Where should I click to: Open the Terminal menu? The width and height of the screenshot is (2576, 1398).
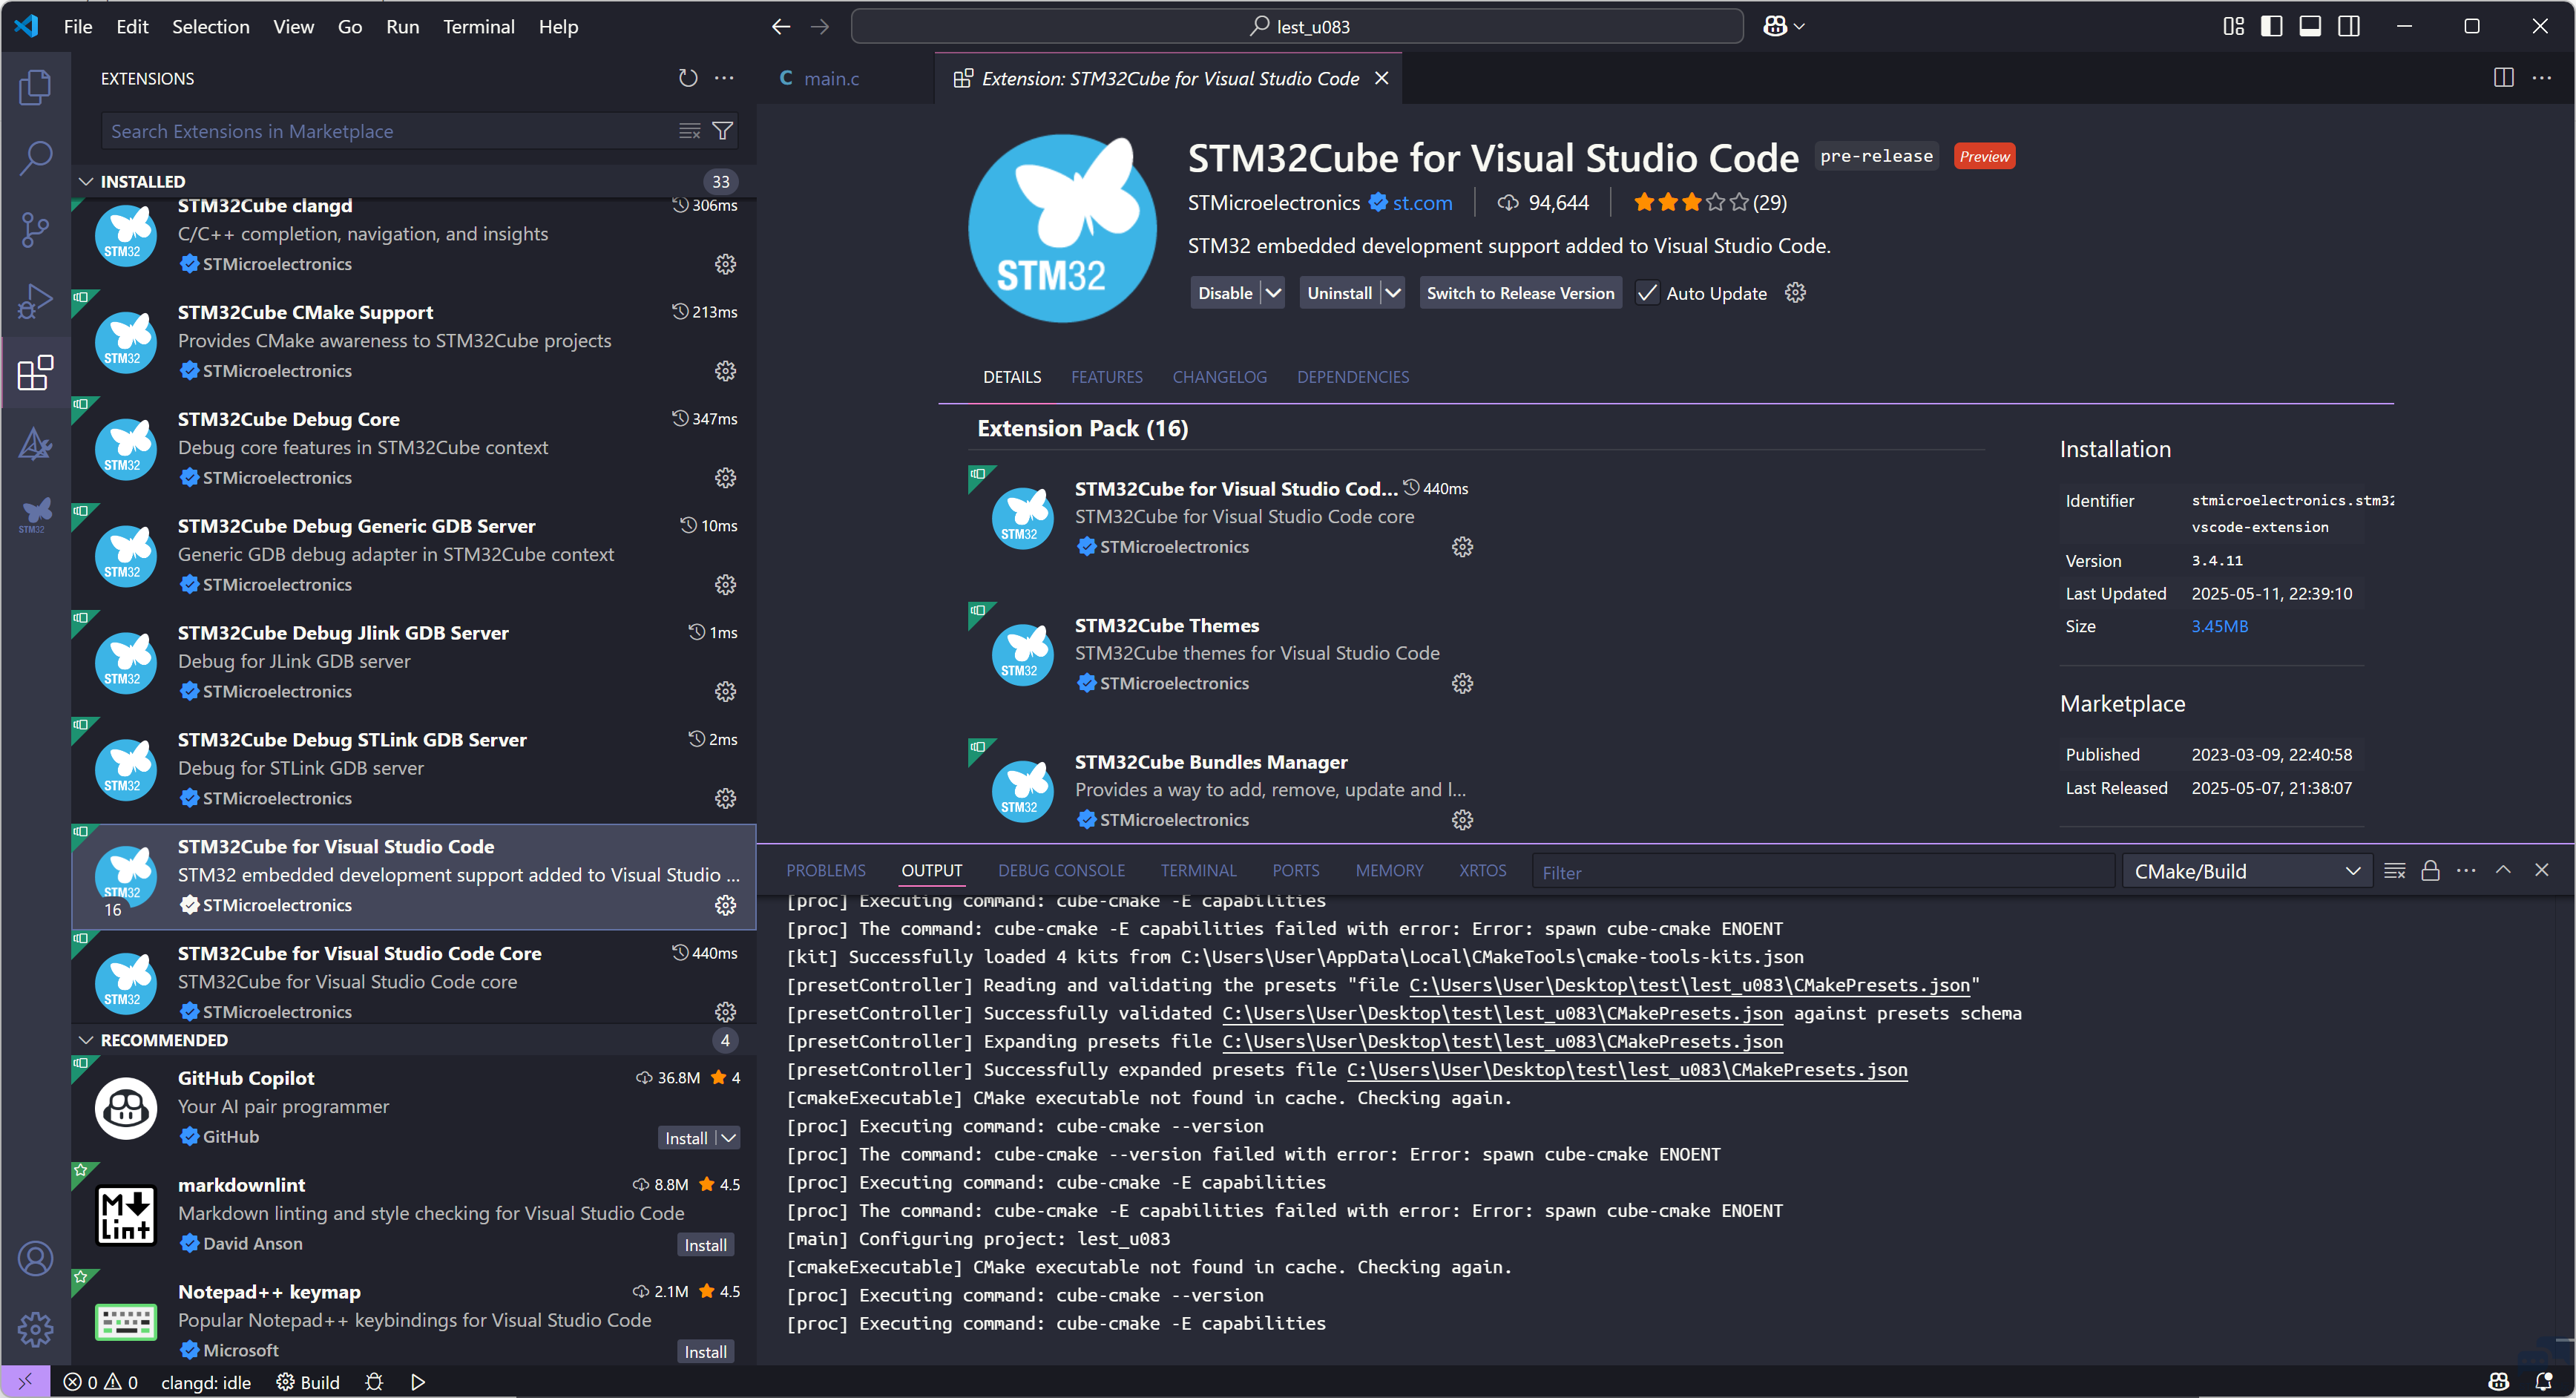click(479, 27)
